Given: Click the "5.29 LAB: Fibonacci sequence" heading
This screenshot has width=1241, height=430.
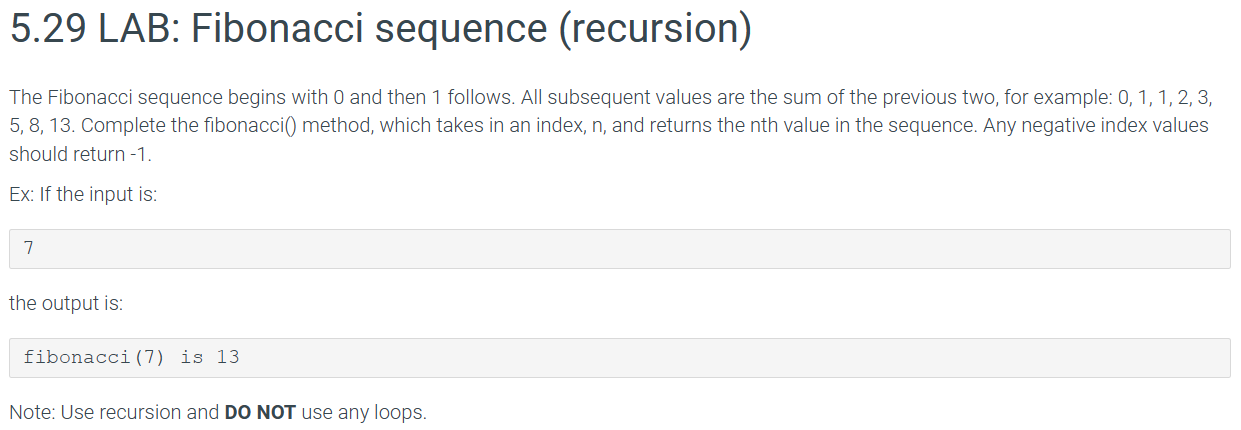Looking at the screenshot, I should point(275,31).
